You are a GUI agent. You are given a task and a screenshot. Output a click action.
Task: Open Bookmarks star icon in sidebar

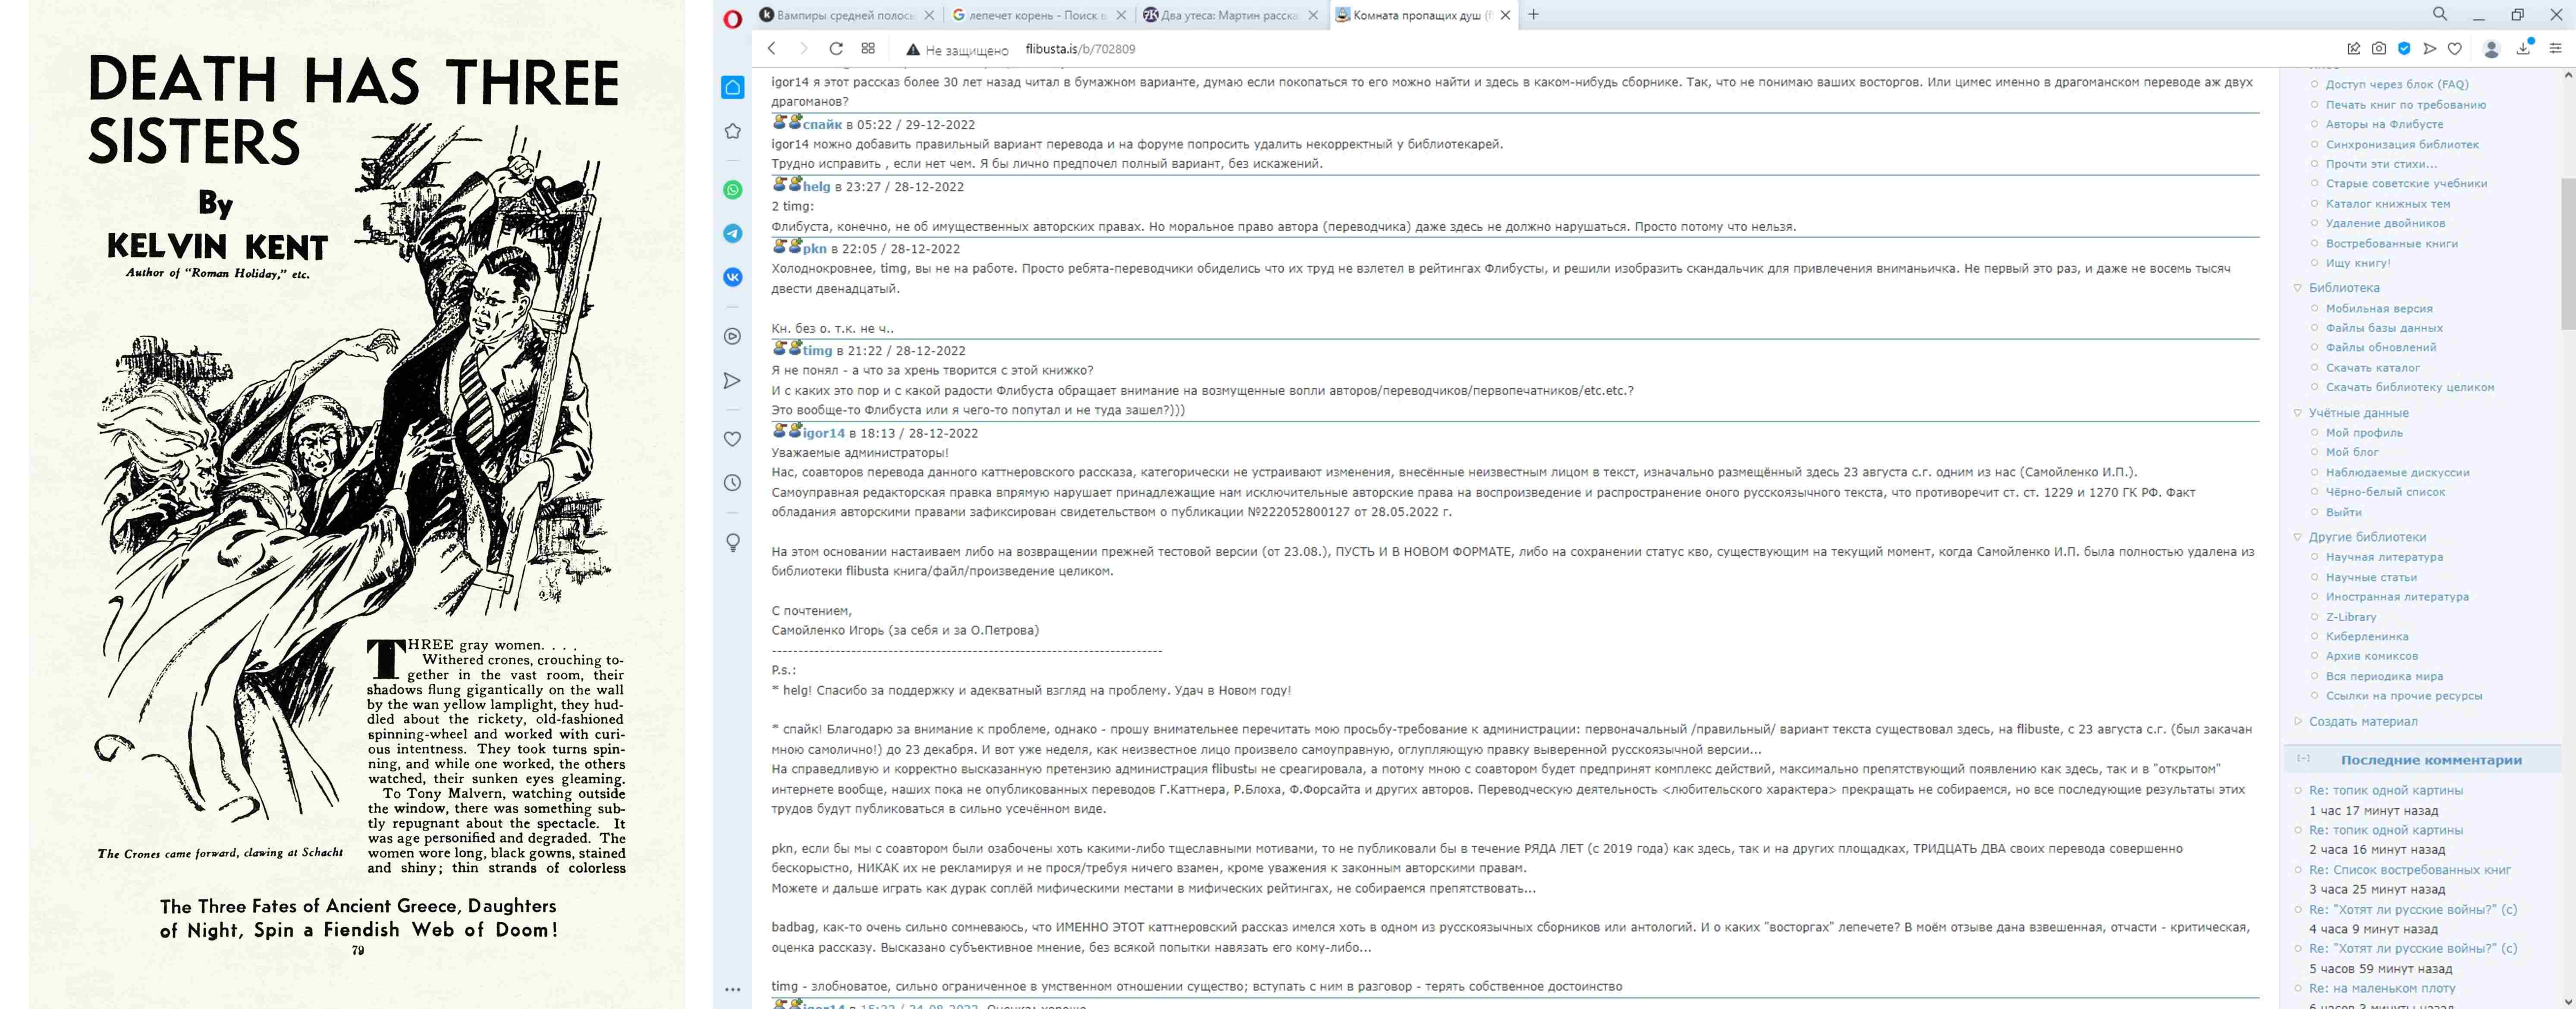[732, 131]
